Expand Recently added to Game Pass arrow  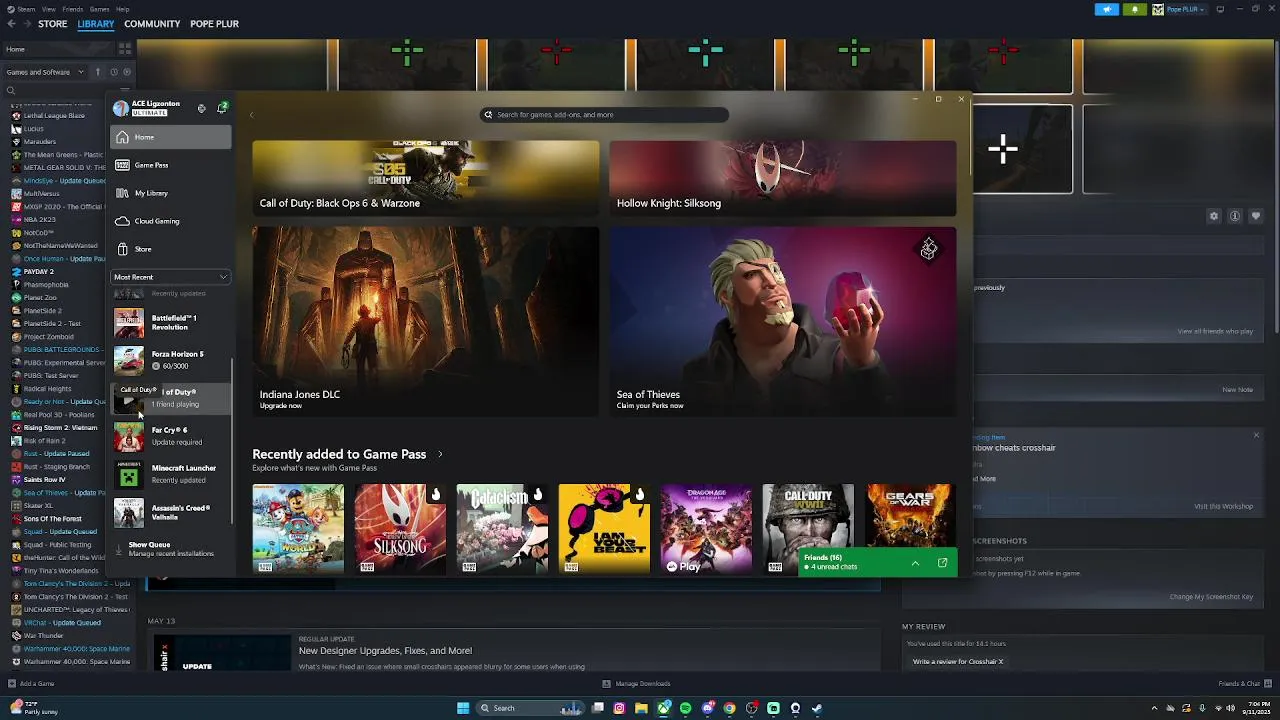point(440,454)
